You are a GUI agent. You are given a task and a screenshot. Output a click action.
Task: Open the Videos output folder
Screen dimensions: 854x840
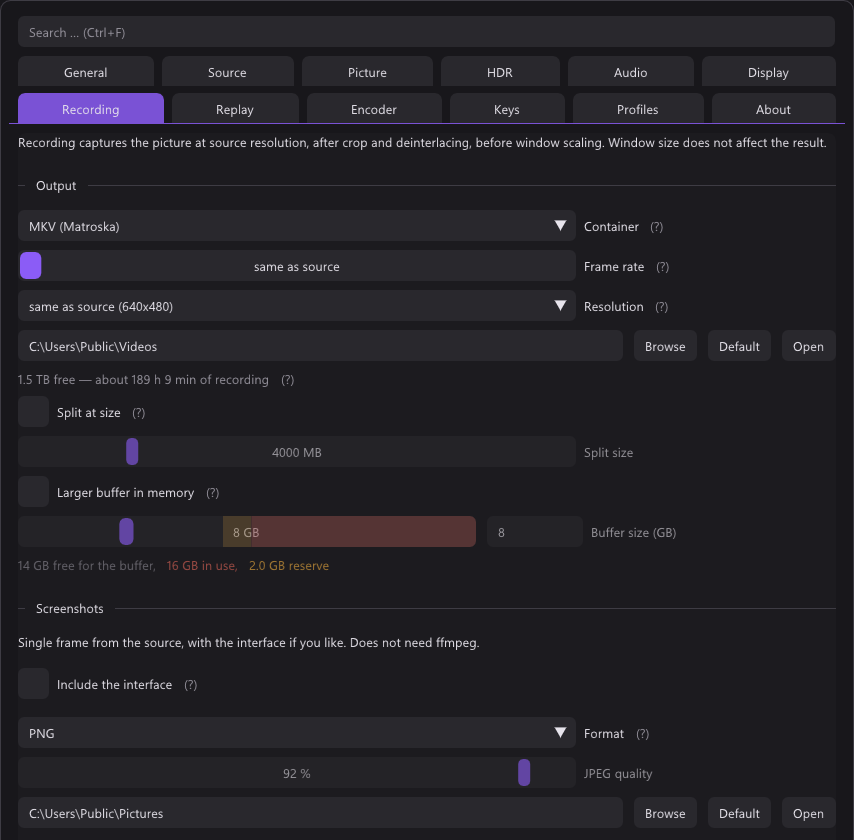(x=808, y=345)
